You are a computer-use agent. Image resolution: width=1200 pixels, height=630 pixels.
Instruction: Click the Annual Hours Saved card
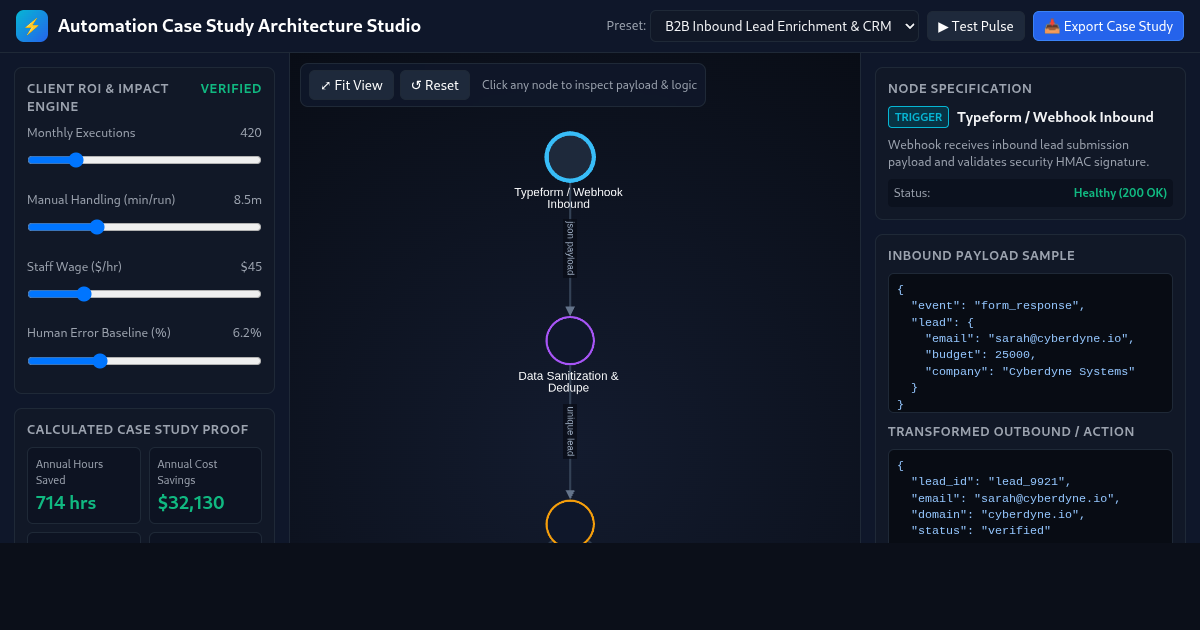point(84,485)
